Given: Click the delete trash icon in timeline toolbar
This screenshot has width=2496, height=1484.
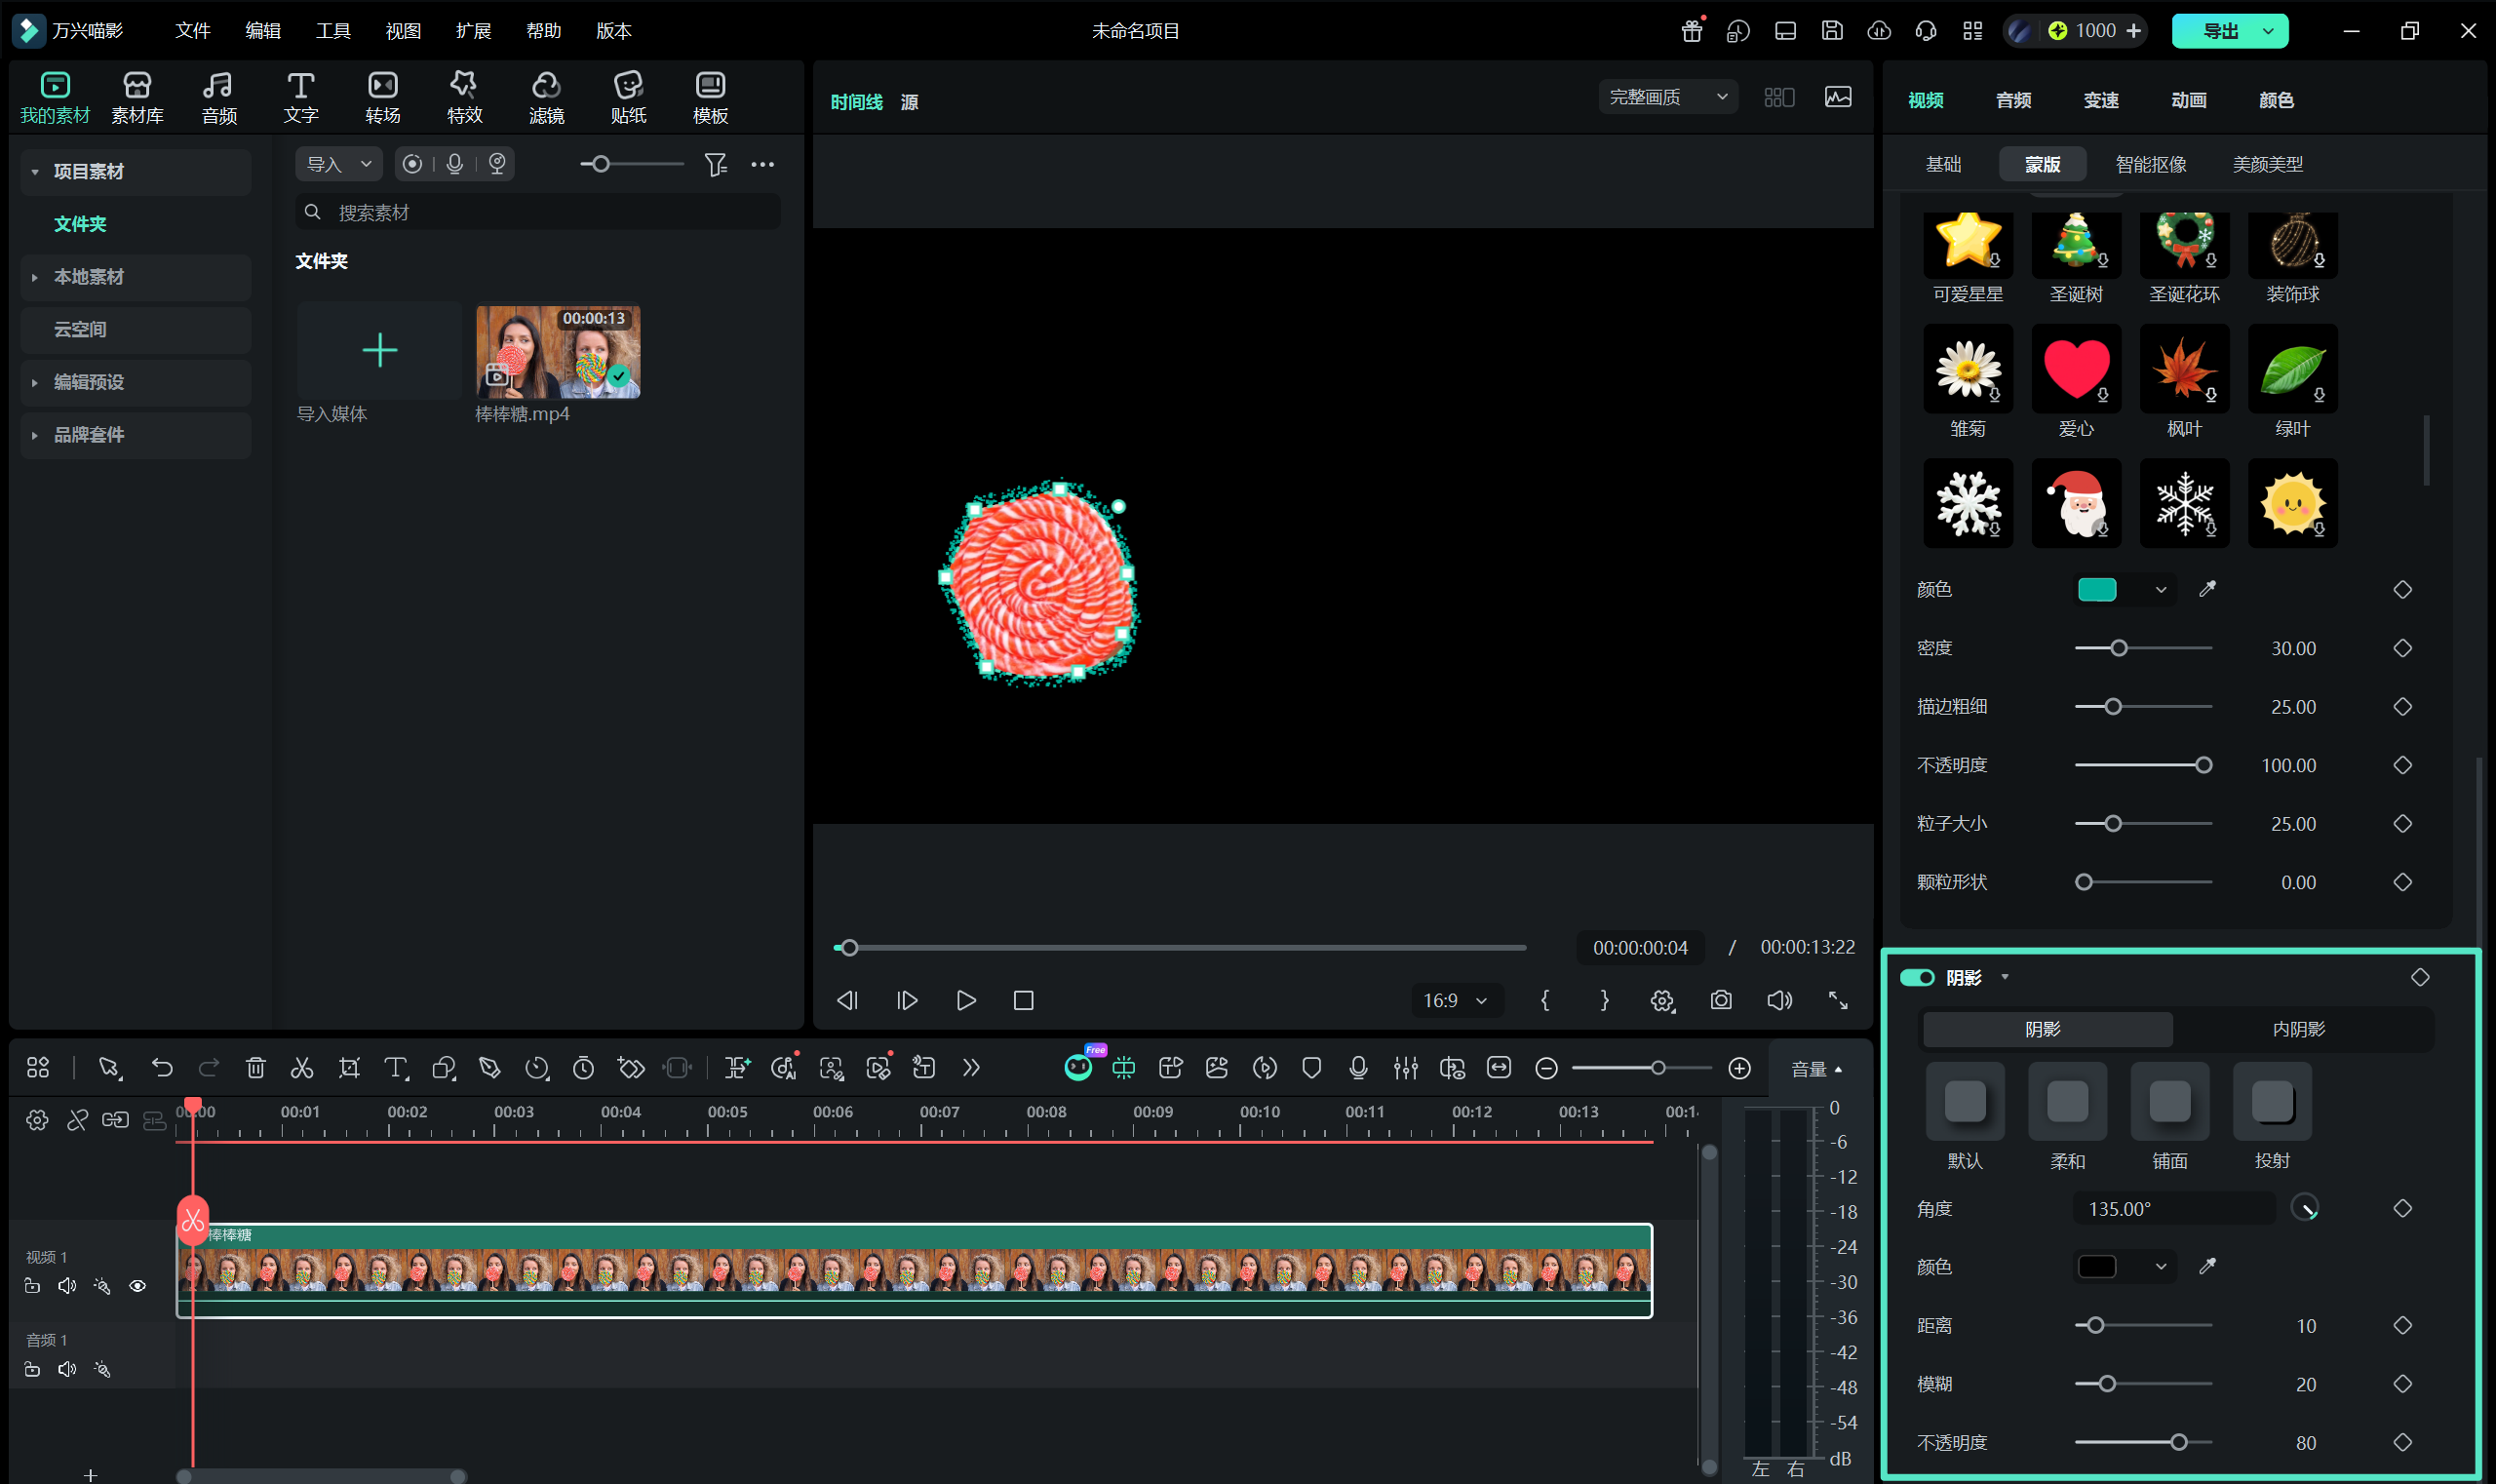Looking at the screenshot, I should pyautogui.click(x=255, y=1068).
